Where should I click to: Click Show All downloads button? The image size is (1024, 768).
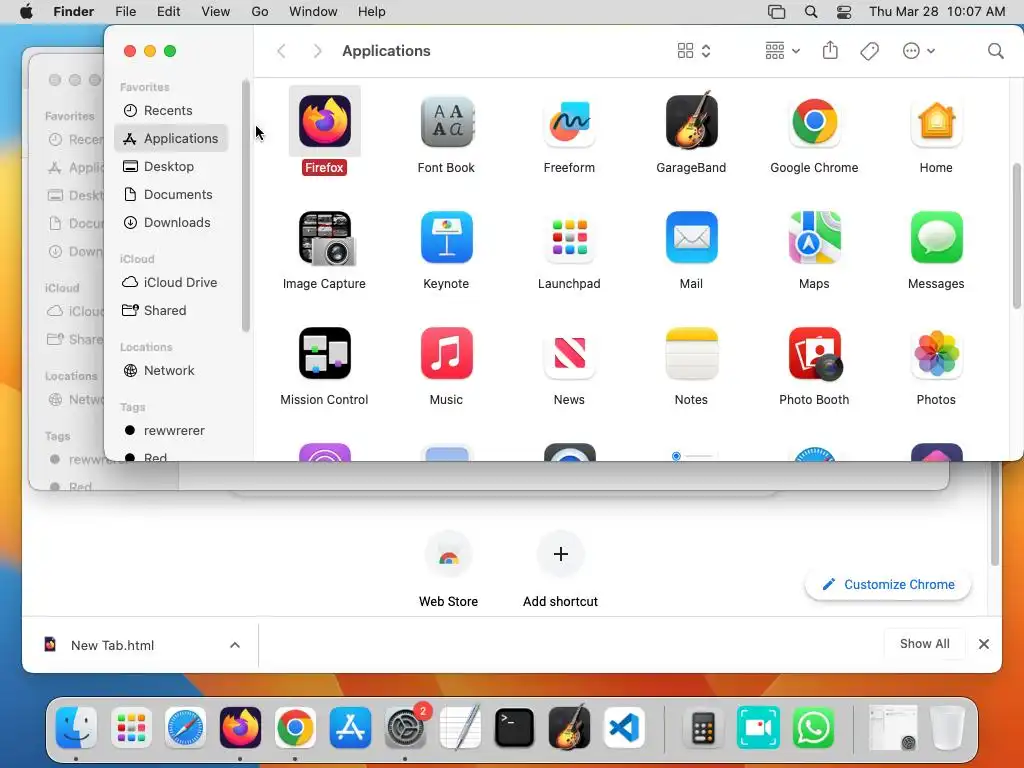click(924, 644)
